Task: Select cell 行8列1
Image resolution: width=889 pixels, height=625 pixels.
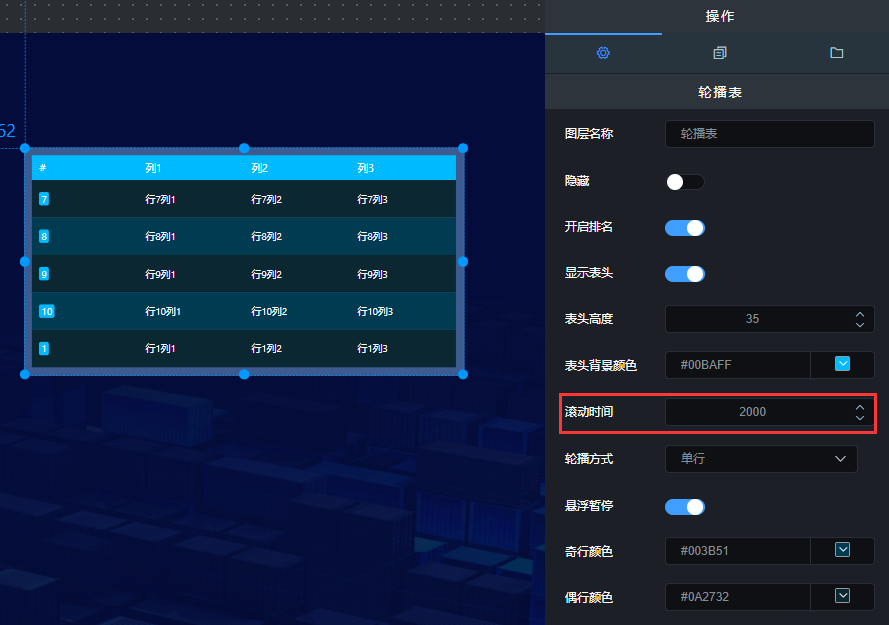Action: tap(160, 237)
